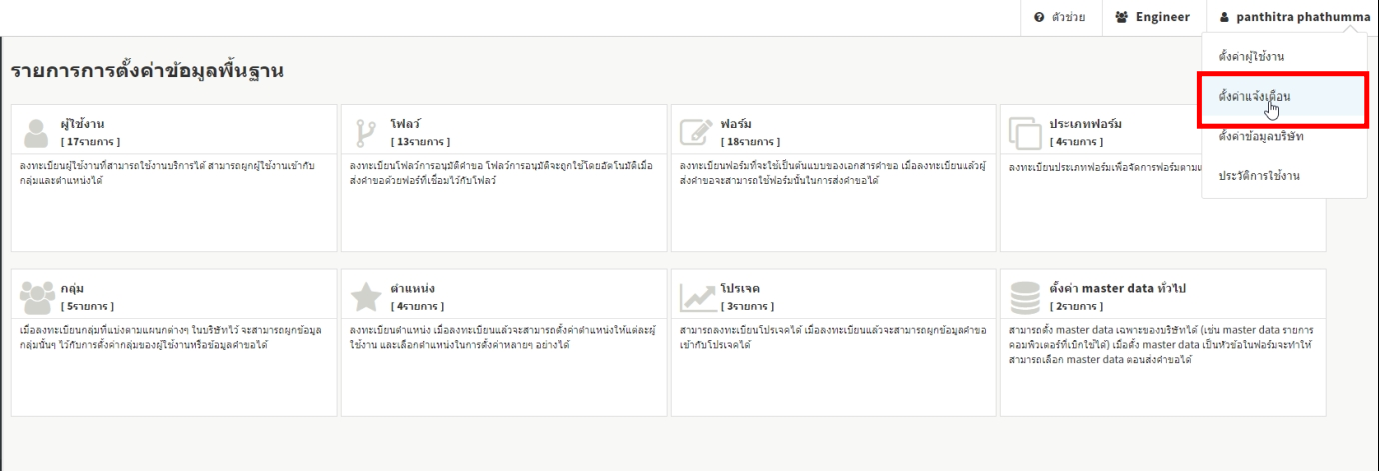
Task: Click the people group icon on กลุ่ม card
Action: [37, 297]
